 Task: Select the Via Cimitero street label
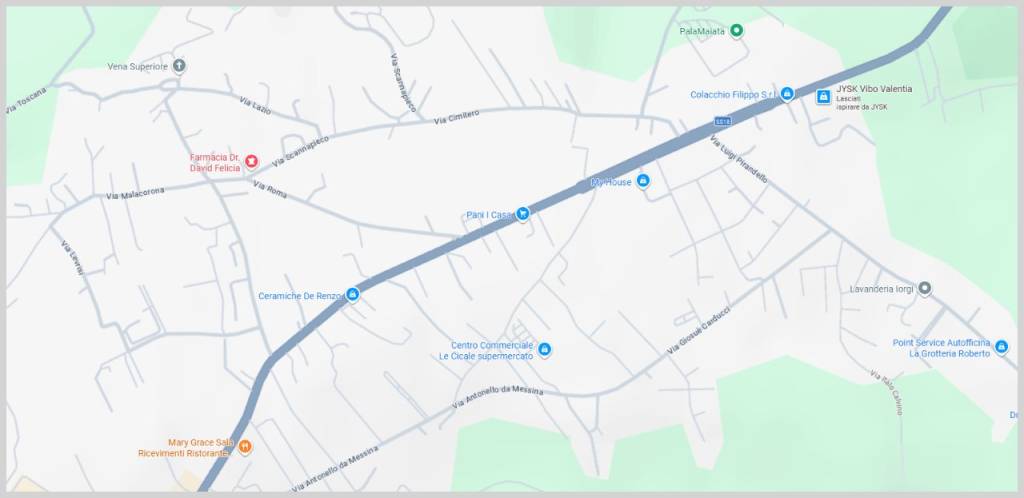click(x=456, y=117)
